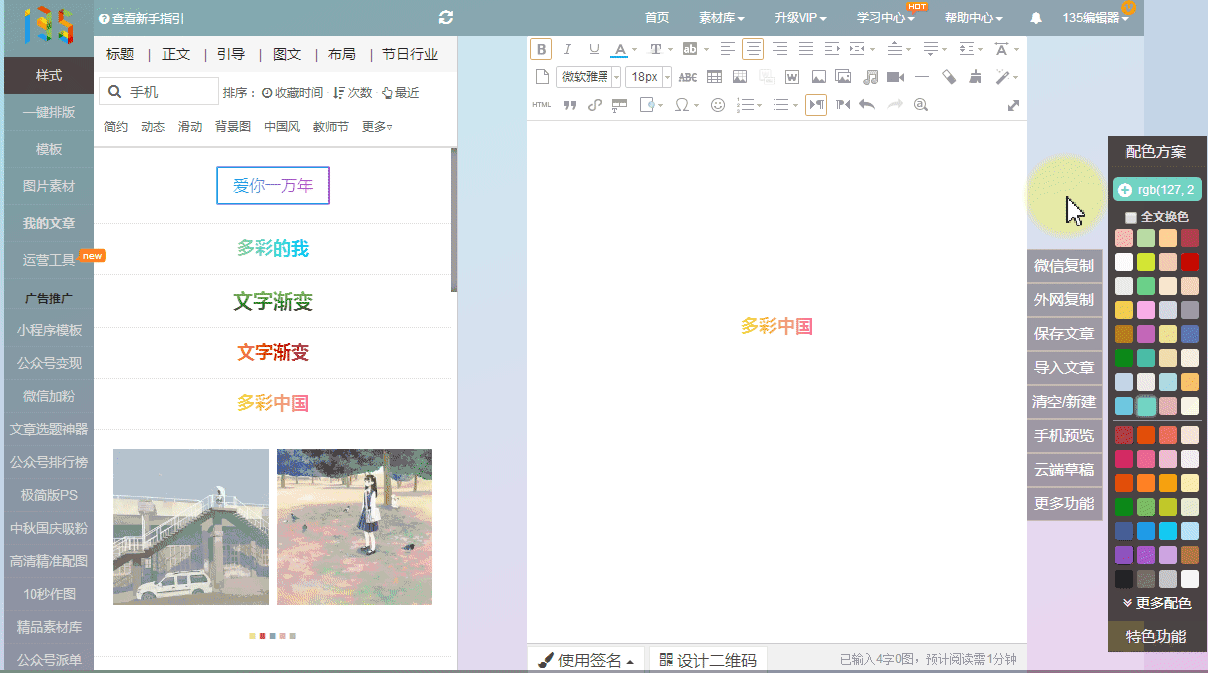This screenshot has height=673, width=1208.
Task: Switch to HTML source view
Action: coord(541,105)
